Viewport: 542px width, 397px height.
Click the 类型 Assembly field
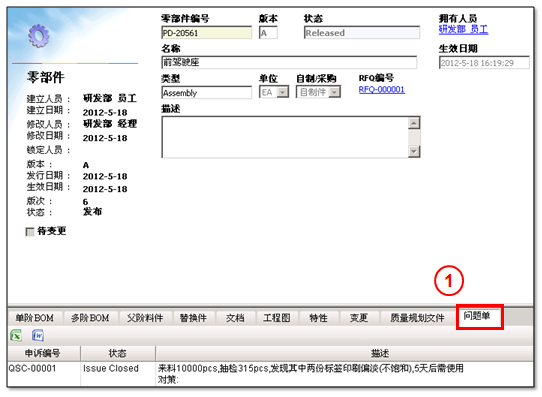[x=207, y=93]
